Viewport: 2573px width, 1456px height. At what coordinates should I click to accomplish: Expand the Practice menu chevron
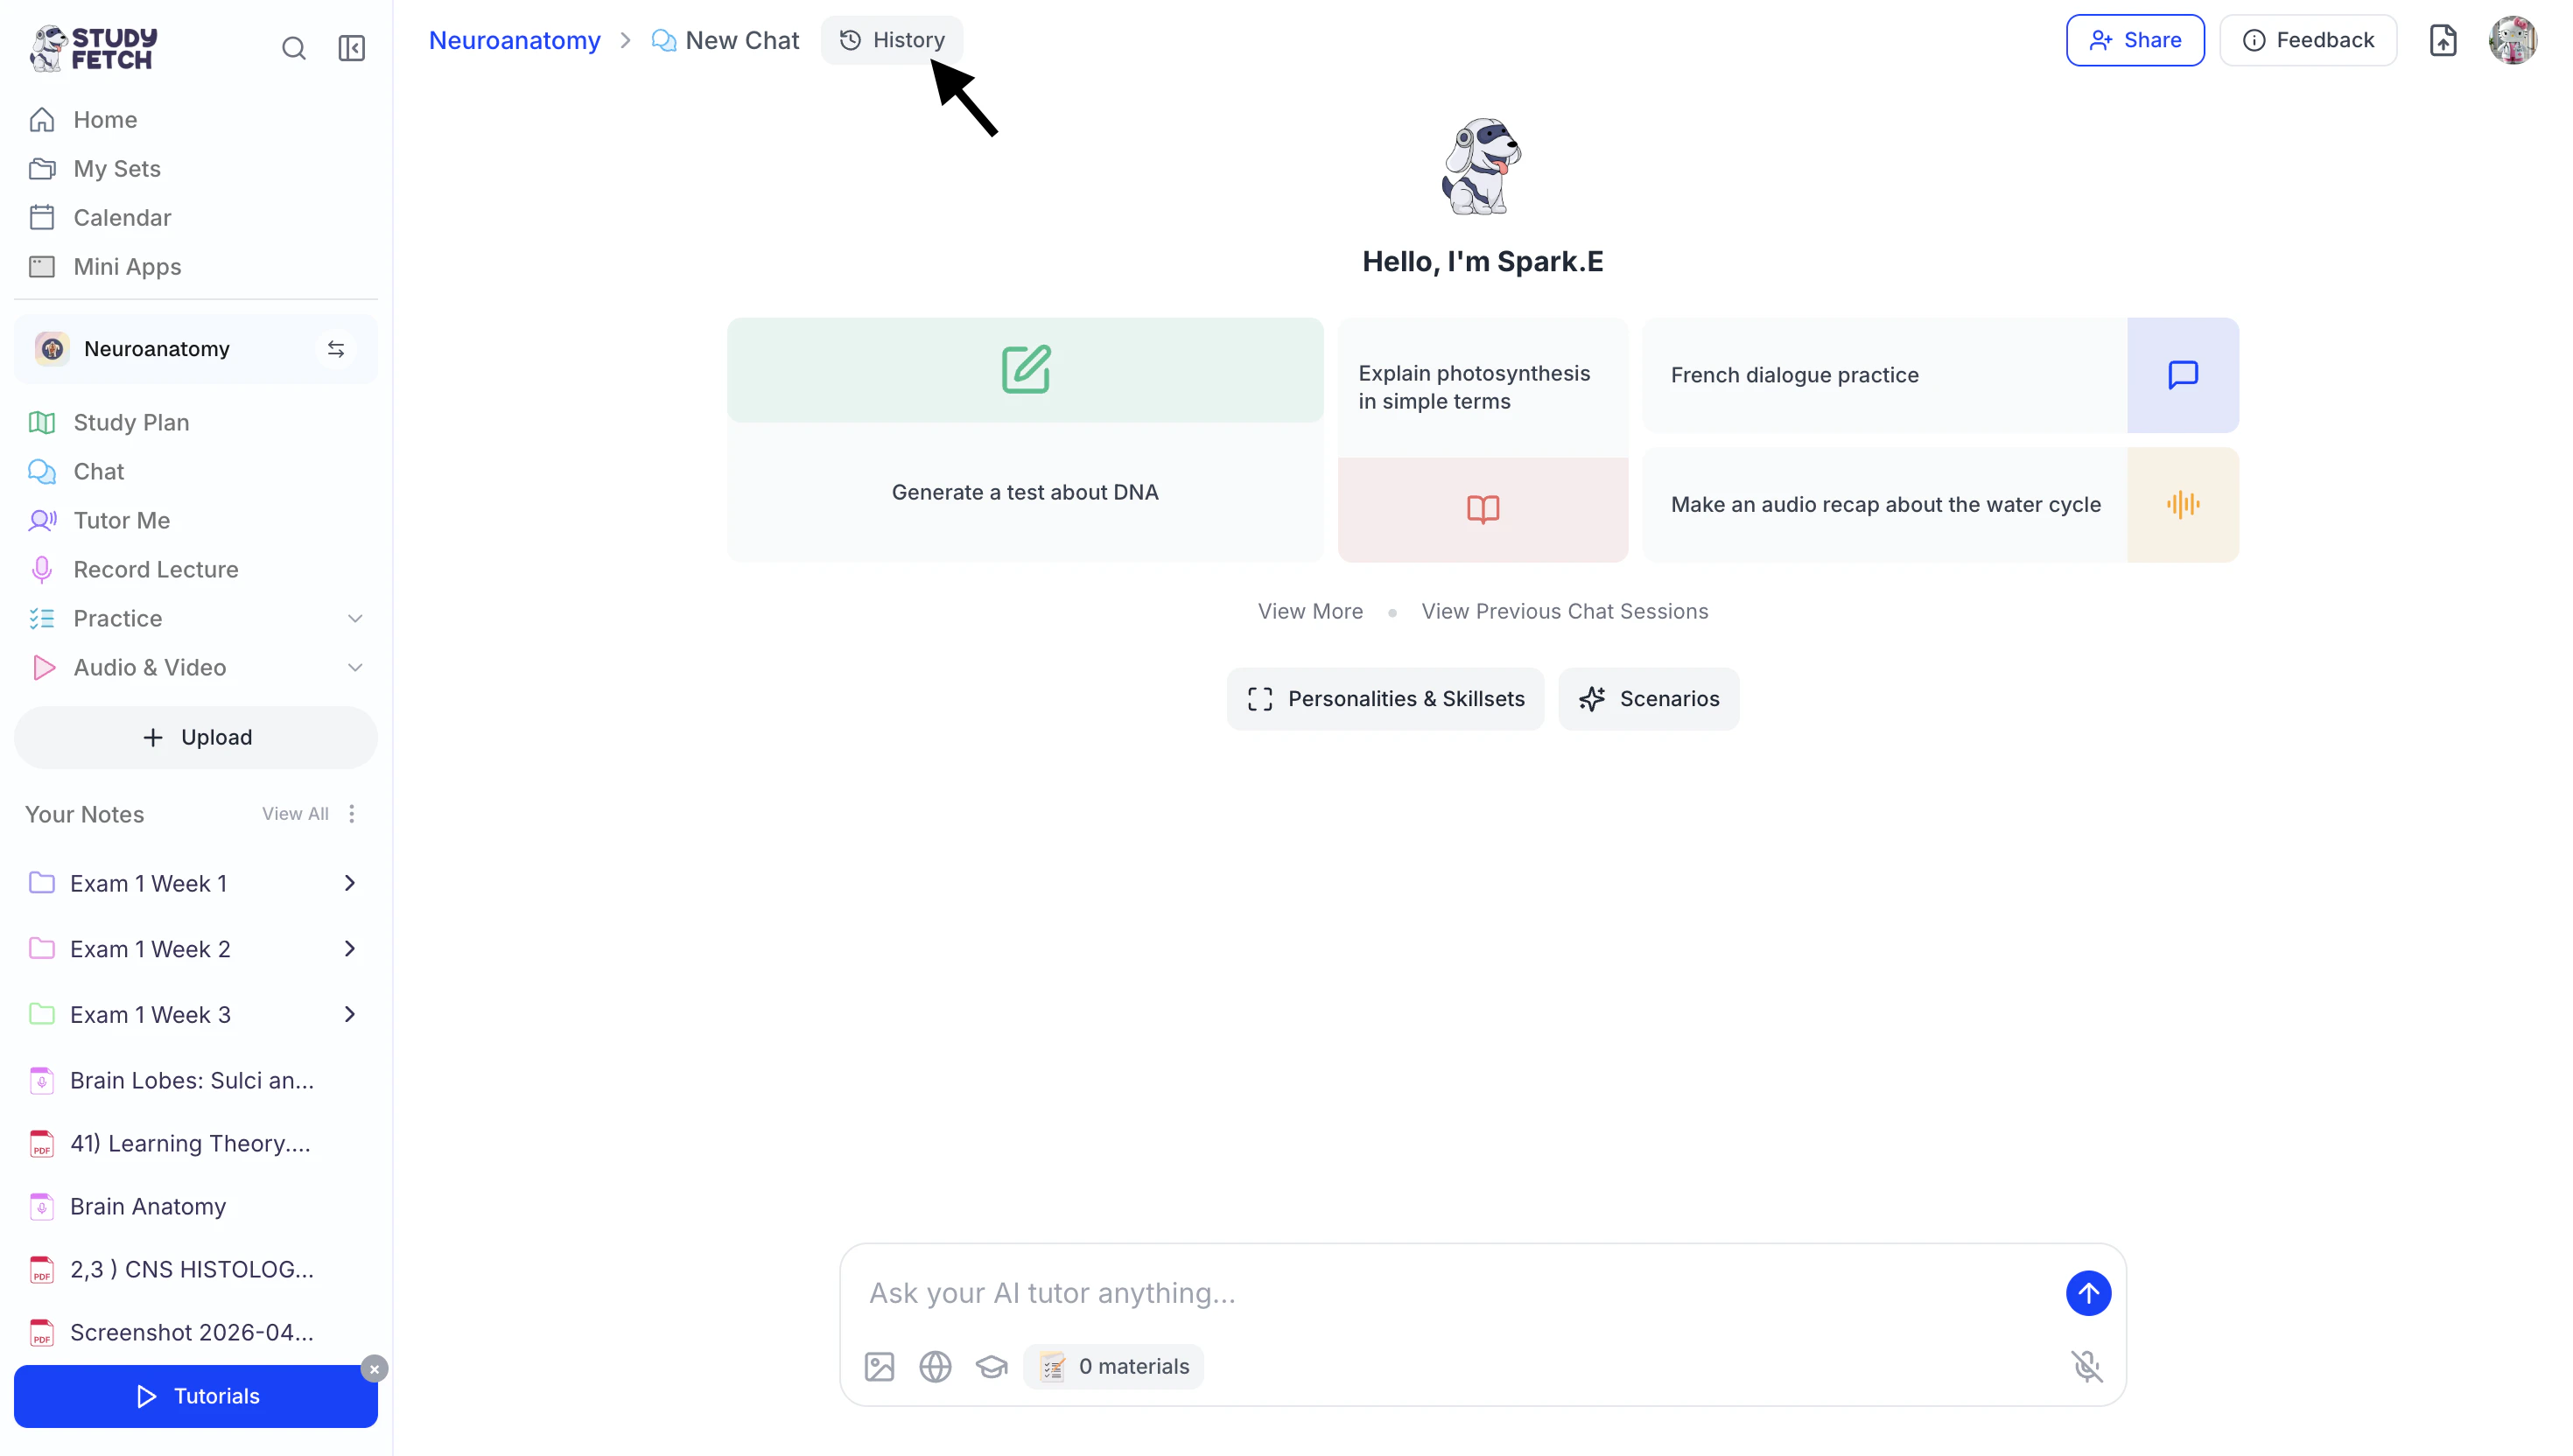(x=354, y=618)
